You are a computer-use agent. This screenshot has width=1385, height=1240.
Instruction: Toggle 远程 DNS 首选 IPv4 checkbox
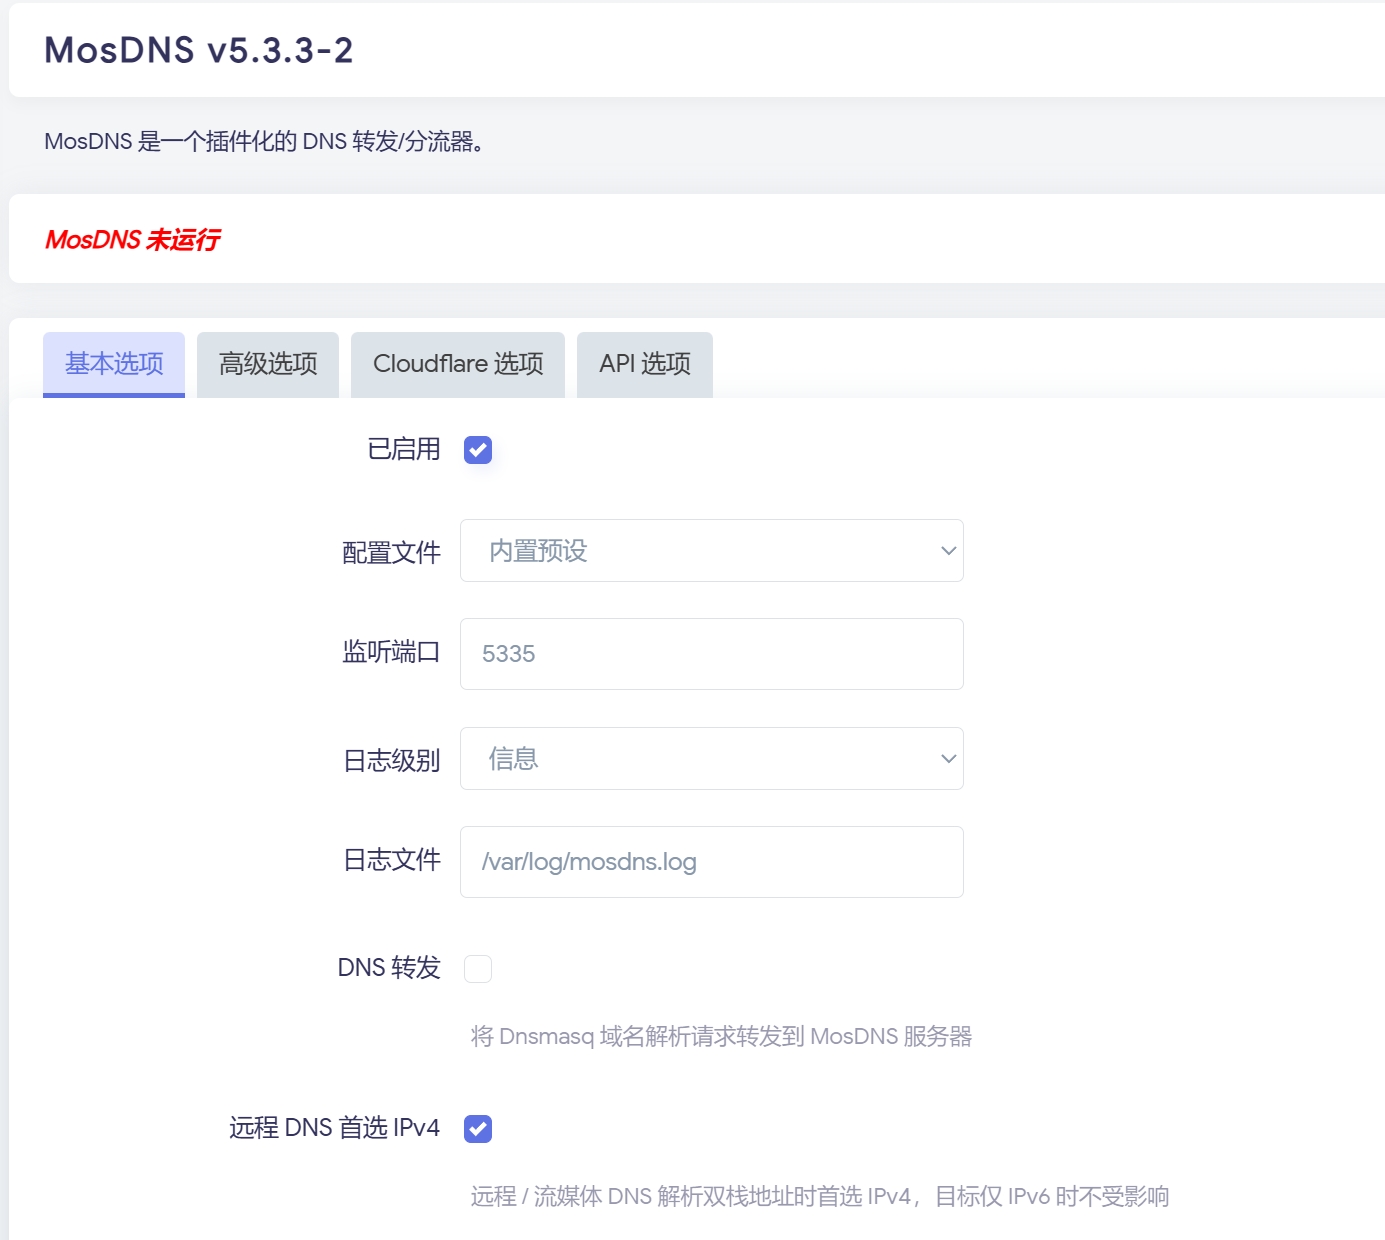click(x=478, y=1128)
